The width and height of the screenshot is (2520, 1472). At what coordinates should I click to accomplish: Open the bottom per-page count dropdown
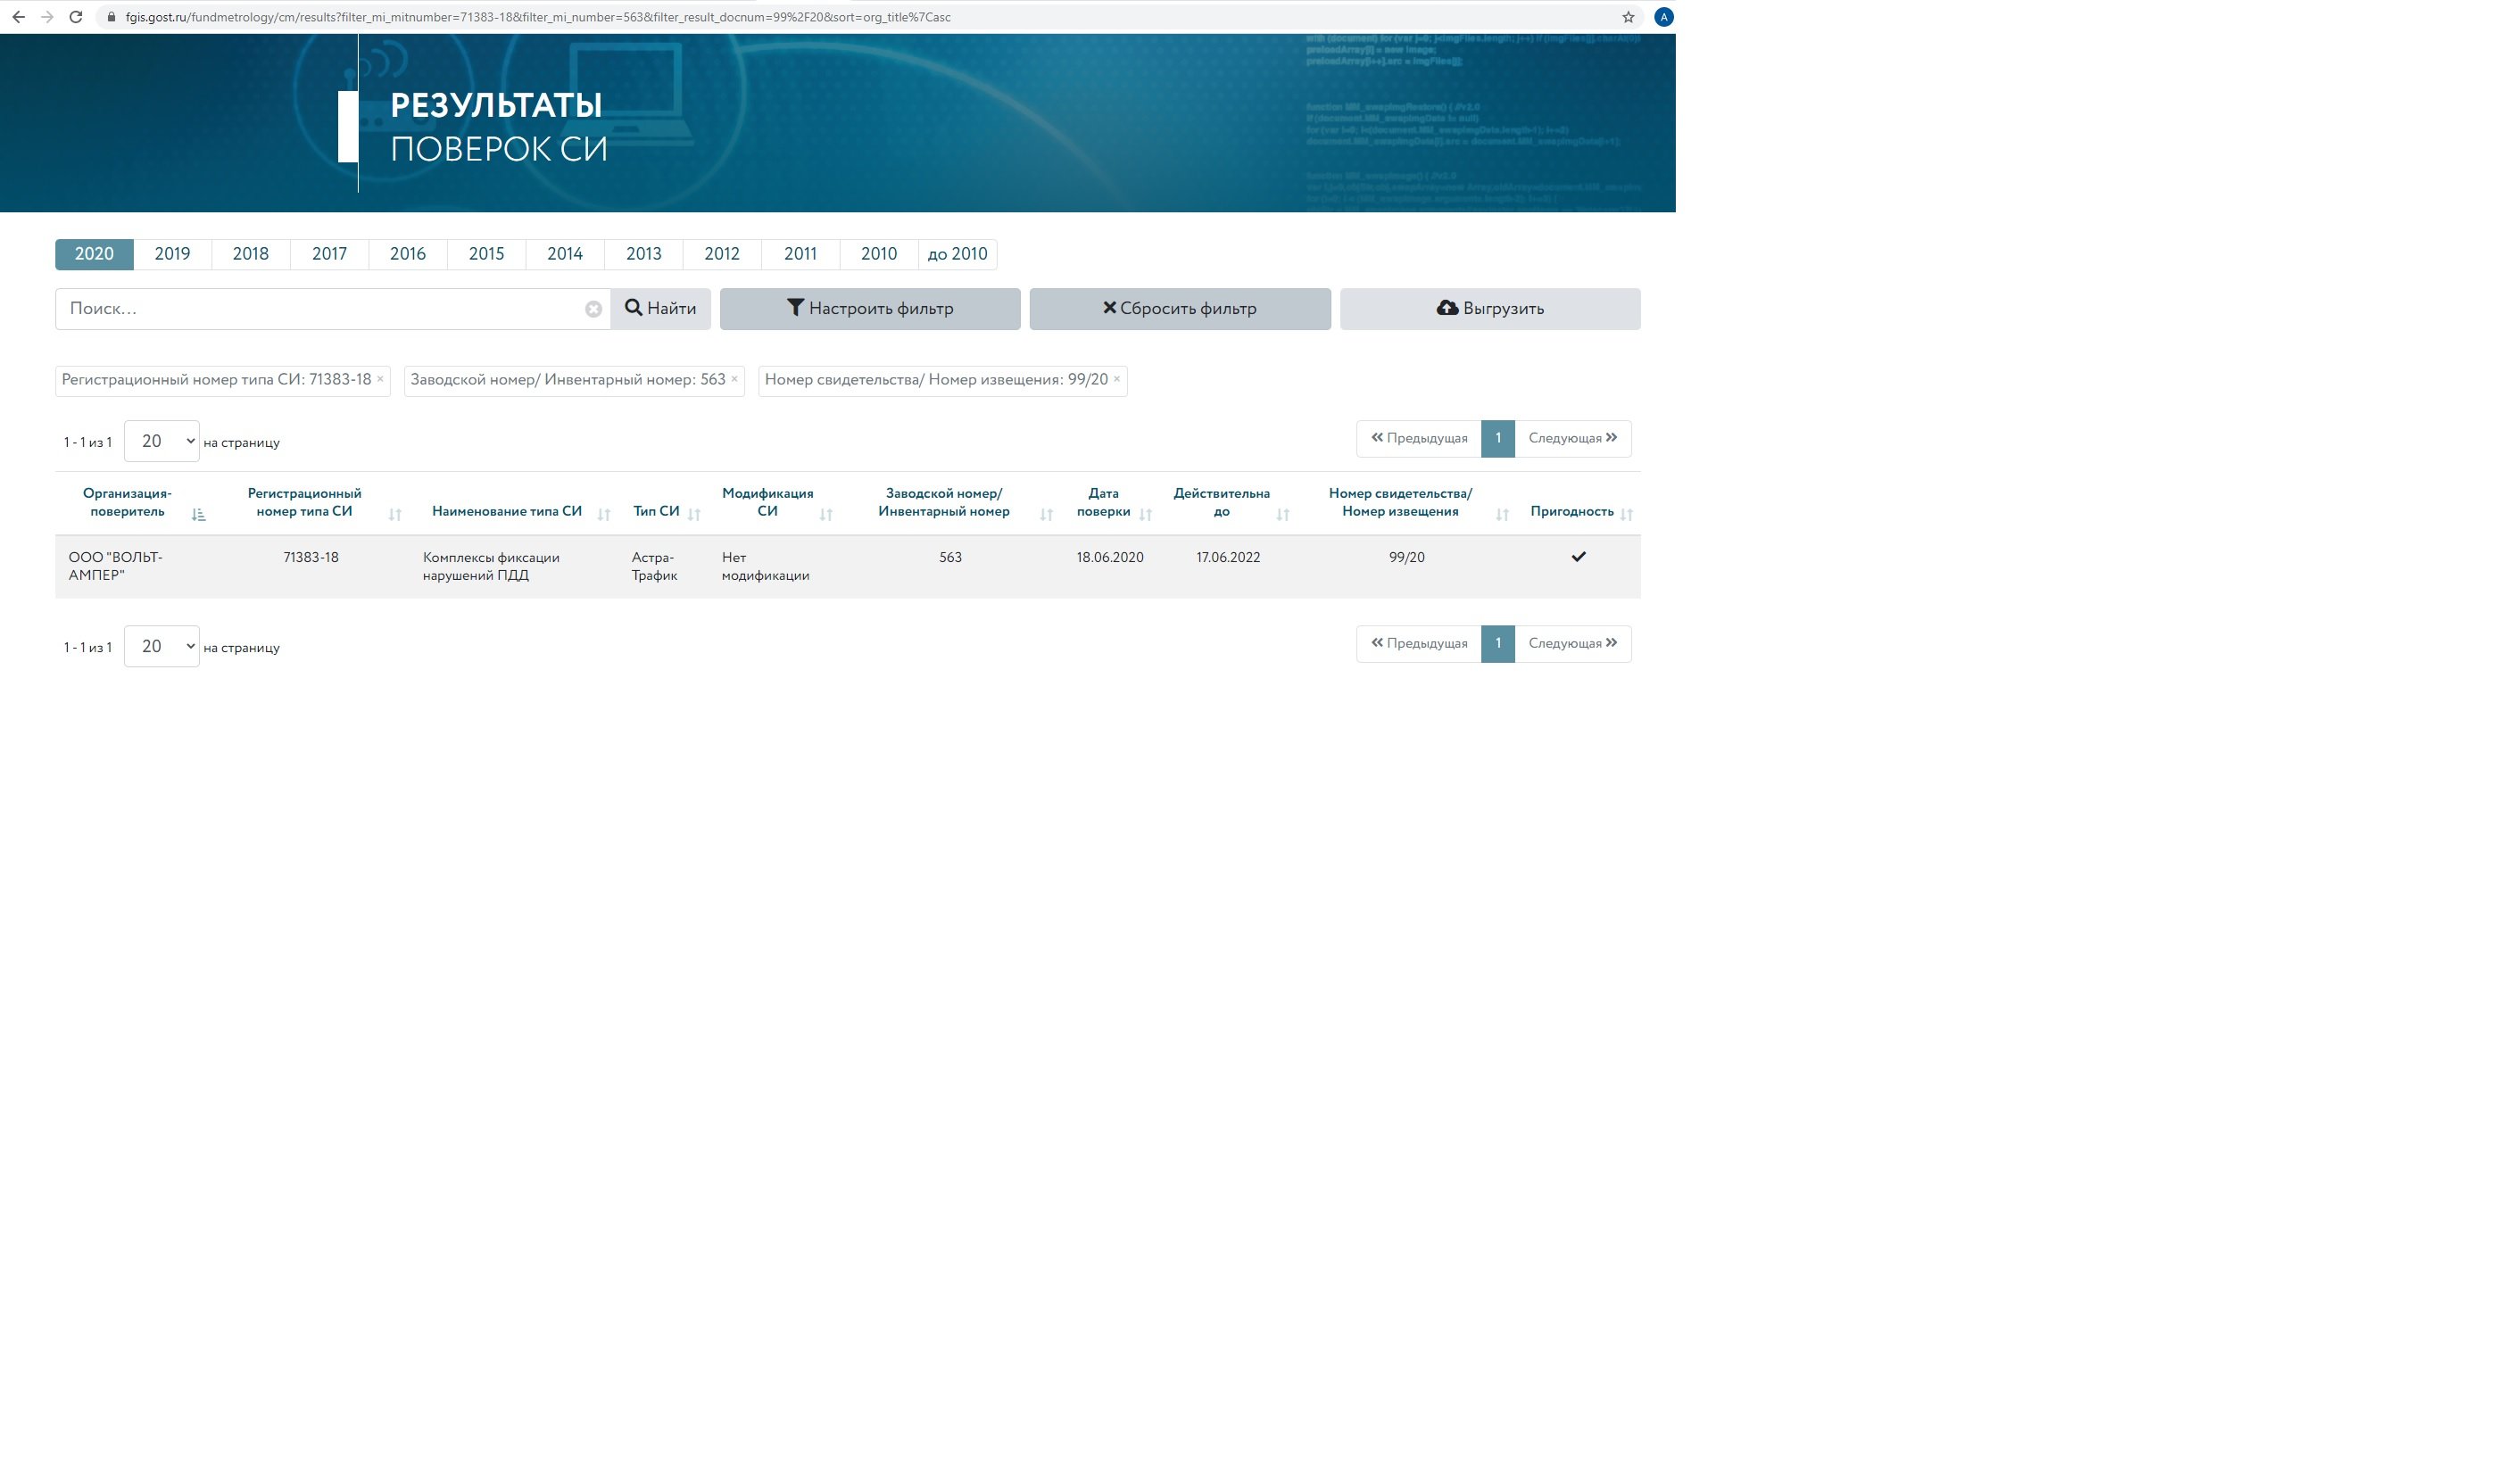tap(161, 646)
